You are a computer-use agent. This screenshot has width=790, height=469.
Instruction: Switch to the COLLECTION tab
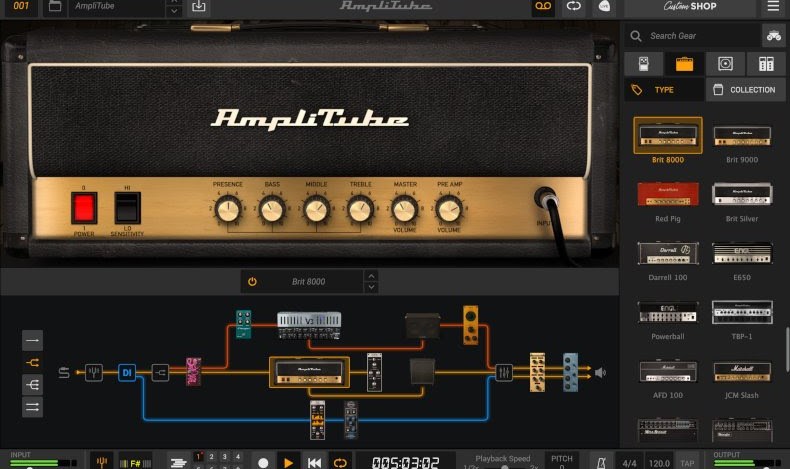pyautogui.click(x=745, y=90)
